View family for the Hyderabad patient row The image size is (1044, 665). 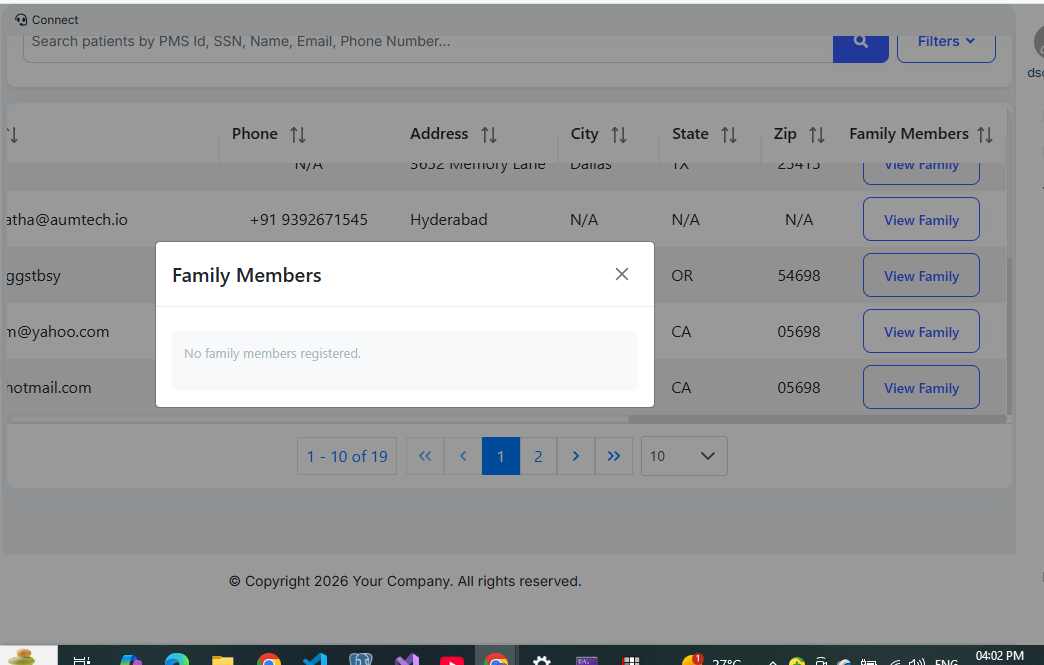921,220
